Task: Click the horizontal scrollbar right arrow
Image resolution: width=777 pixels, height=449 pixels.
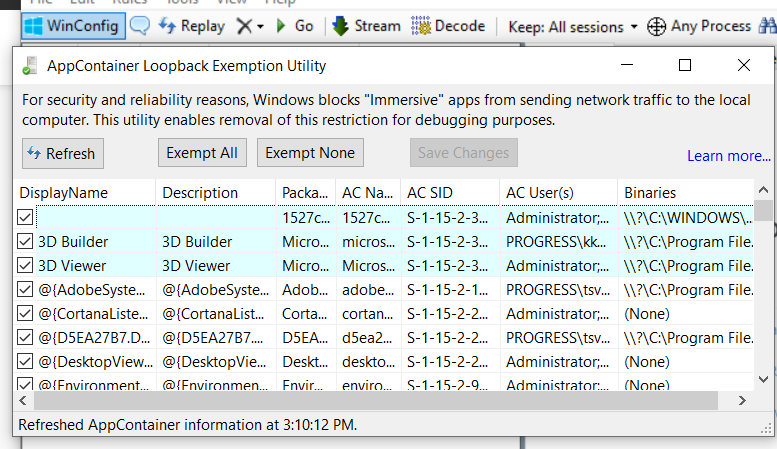Action: tap(742, 400)
